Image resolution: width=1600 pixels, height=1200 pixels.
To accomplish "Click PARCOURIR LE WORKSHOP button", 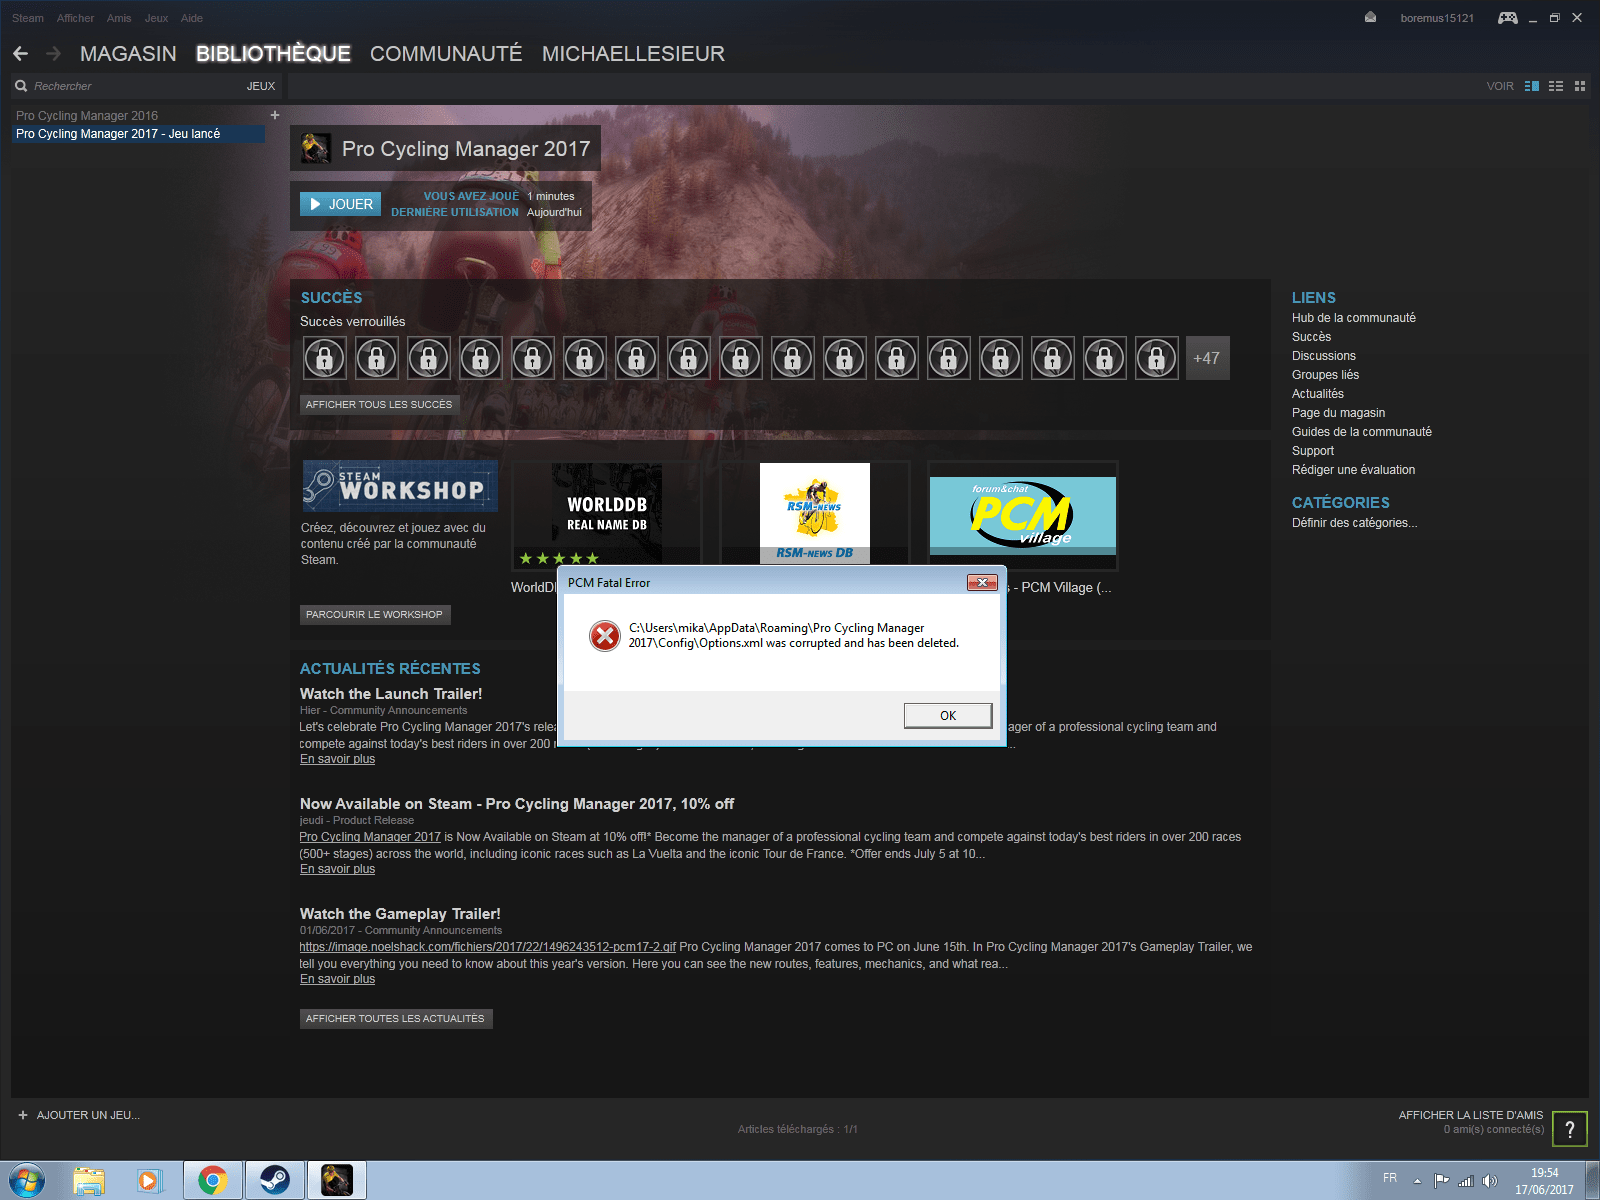I will 374,615.
